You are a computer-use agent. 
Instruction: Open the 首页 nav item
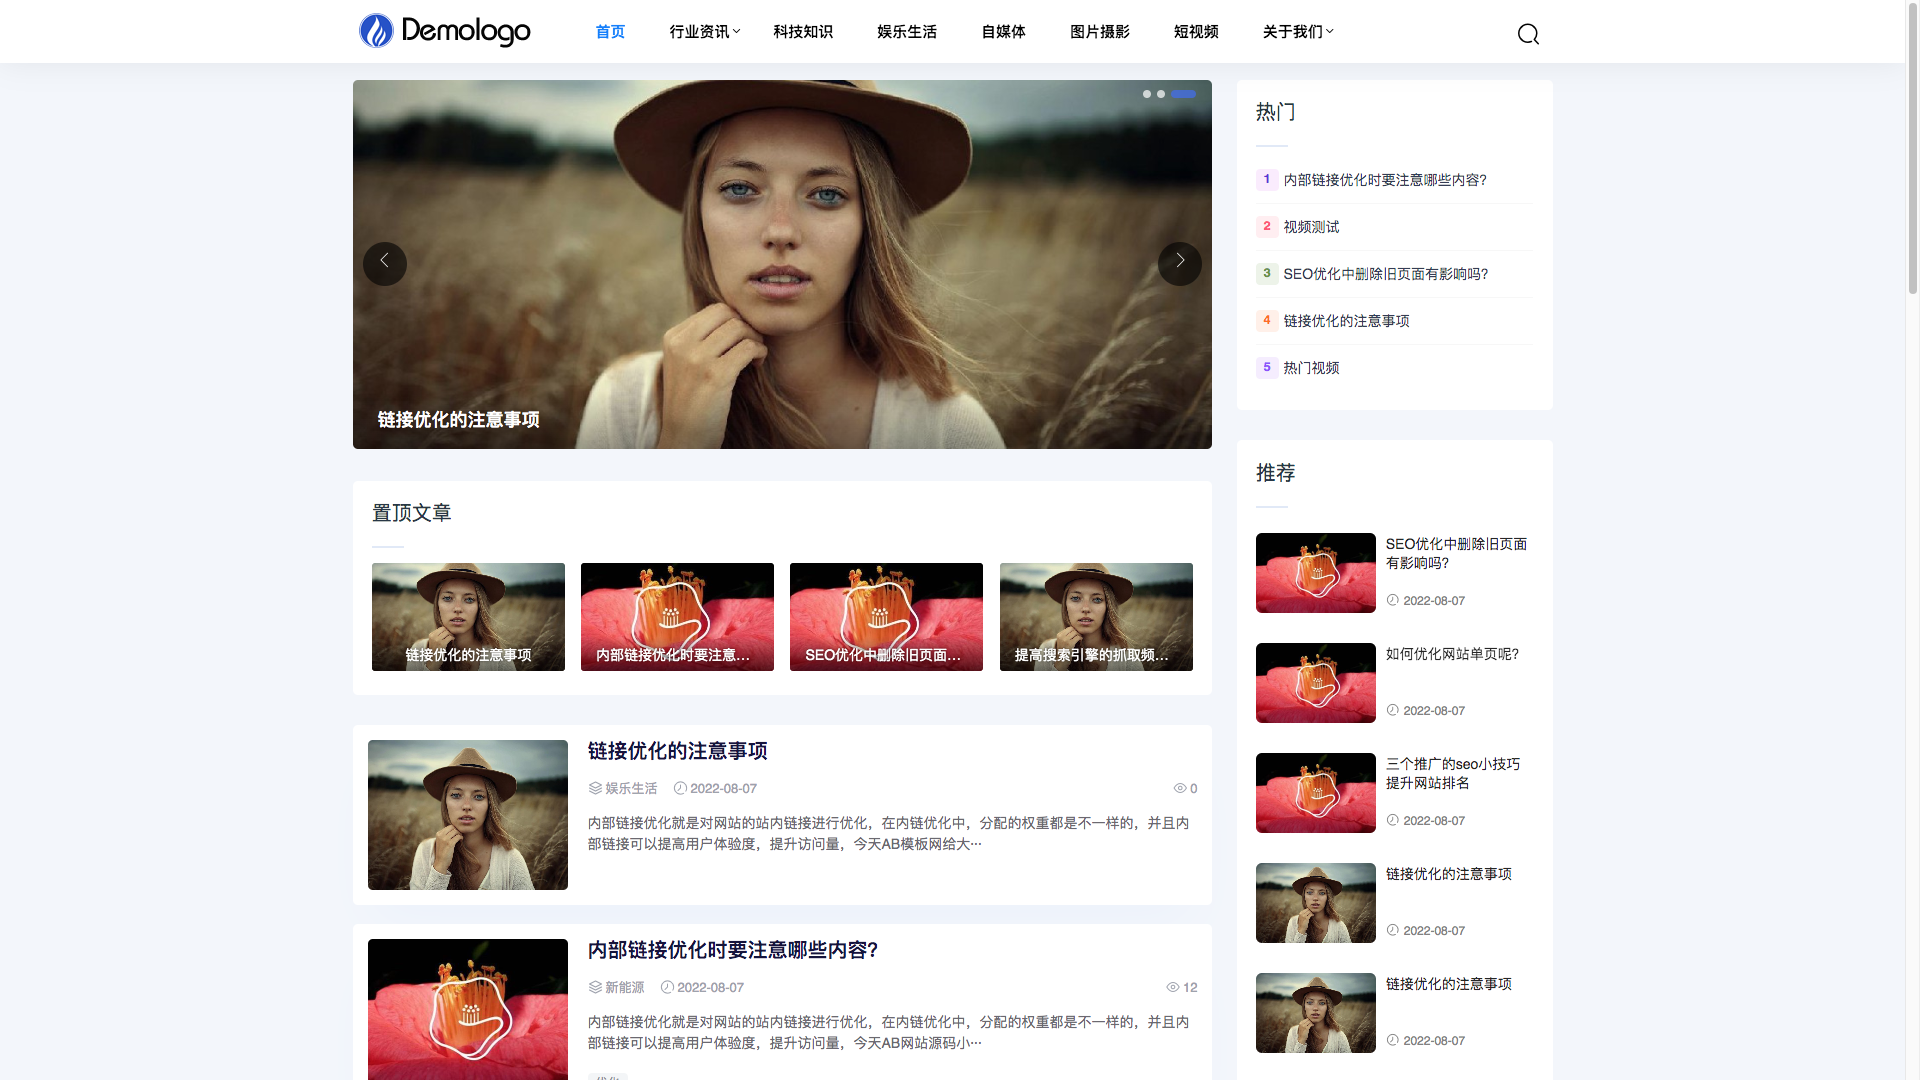pos(610,32)
